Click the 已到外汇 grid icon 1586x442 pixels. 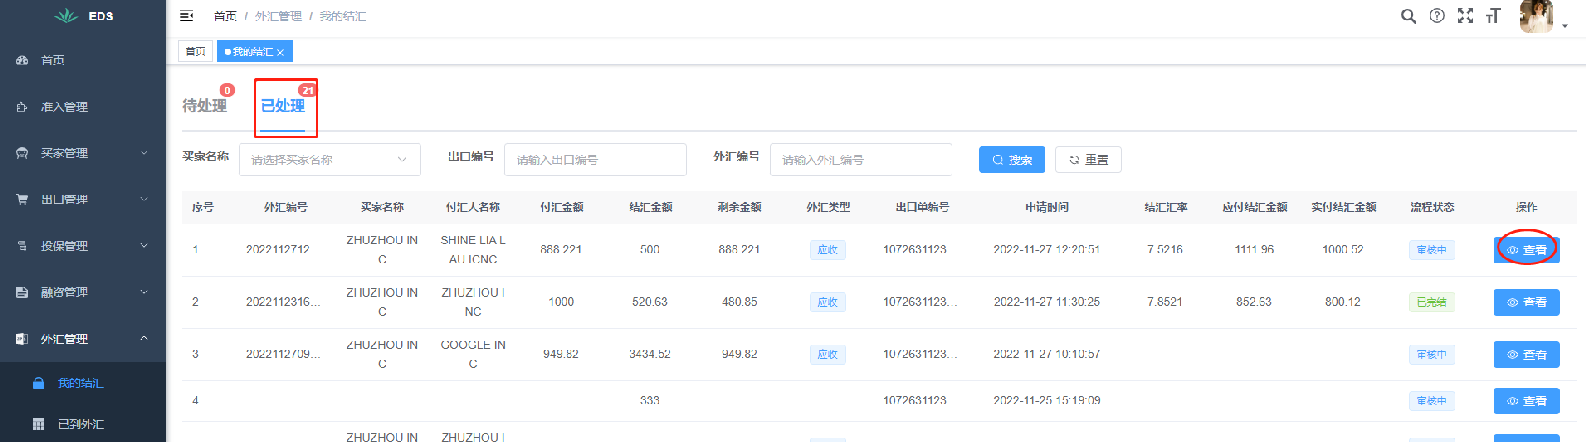(38, 424)
